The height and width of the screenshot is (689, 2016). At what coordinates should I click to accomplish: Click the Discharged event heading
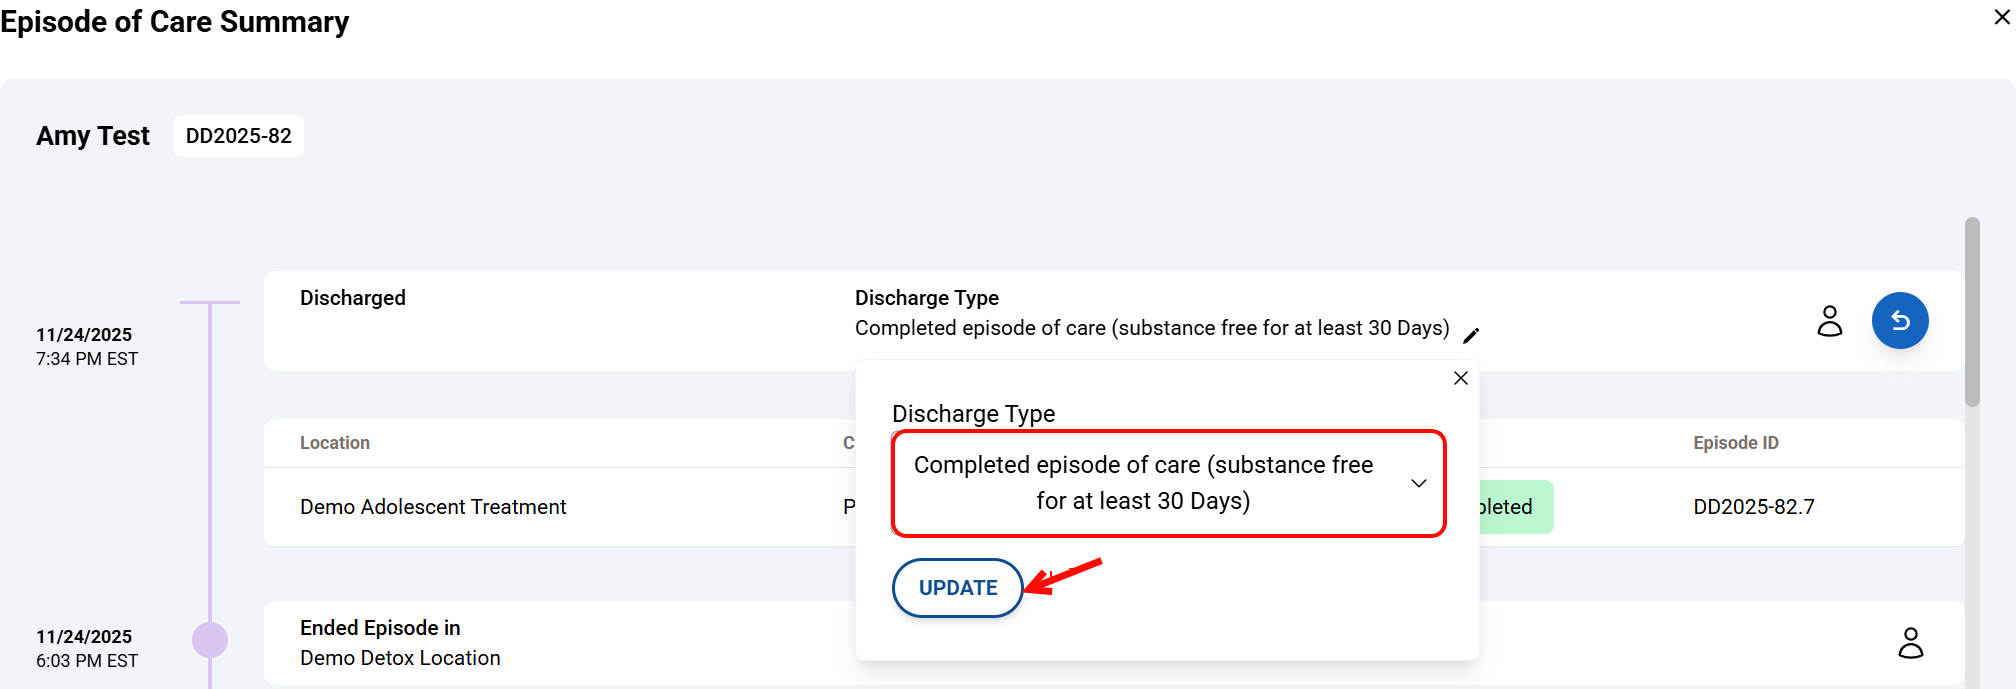click(x=353, y=298)
